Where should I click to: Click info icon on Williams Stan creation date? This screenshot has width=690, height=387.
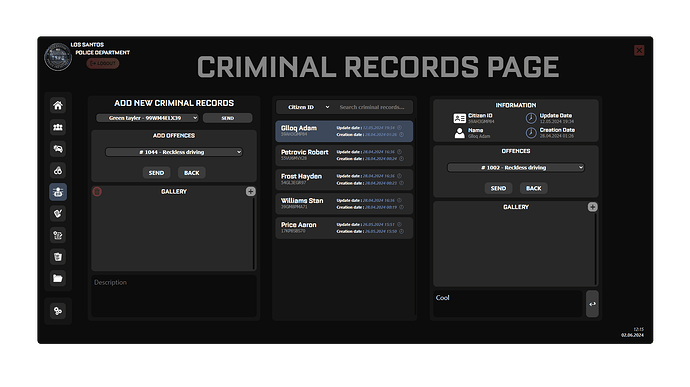point(401,207)
